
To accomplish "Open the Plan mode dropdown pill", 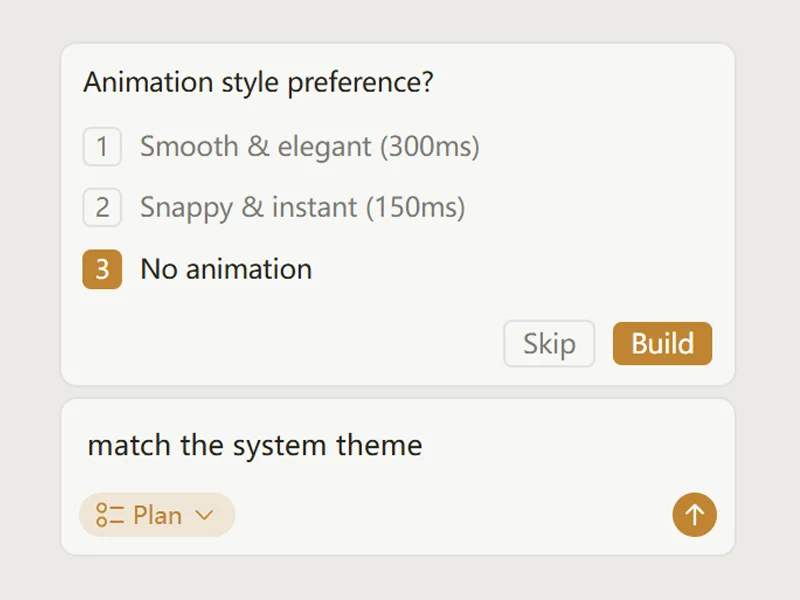I will tap(157, 514).
